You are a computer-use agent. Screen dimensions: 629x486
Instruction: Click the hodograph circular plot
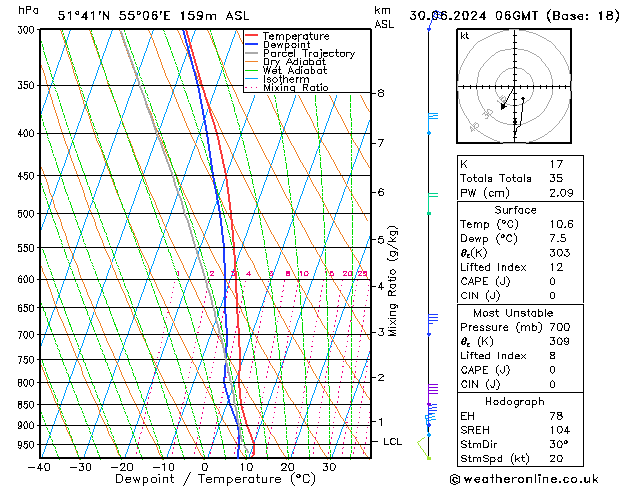coord(514,87)
